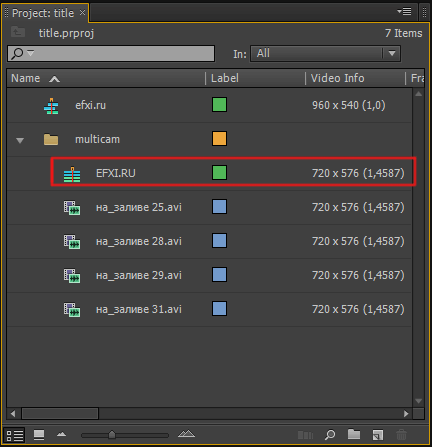Collapse the multicam bin

tap(20, 140)
